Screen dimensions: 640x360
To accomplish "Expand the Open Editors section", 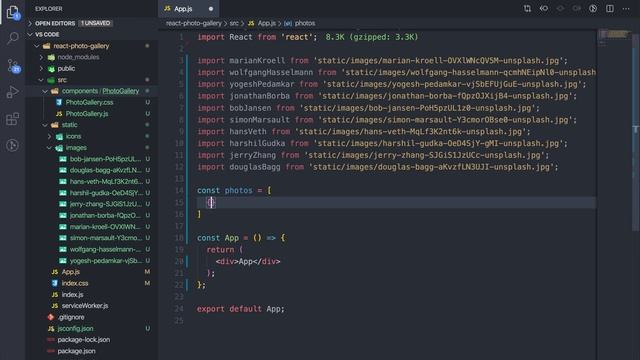I will point(55,23).
